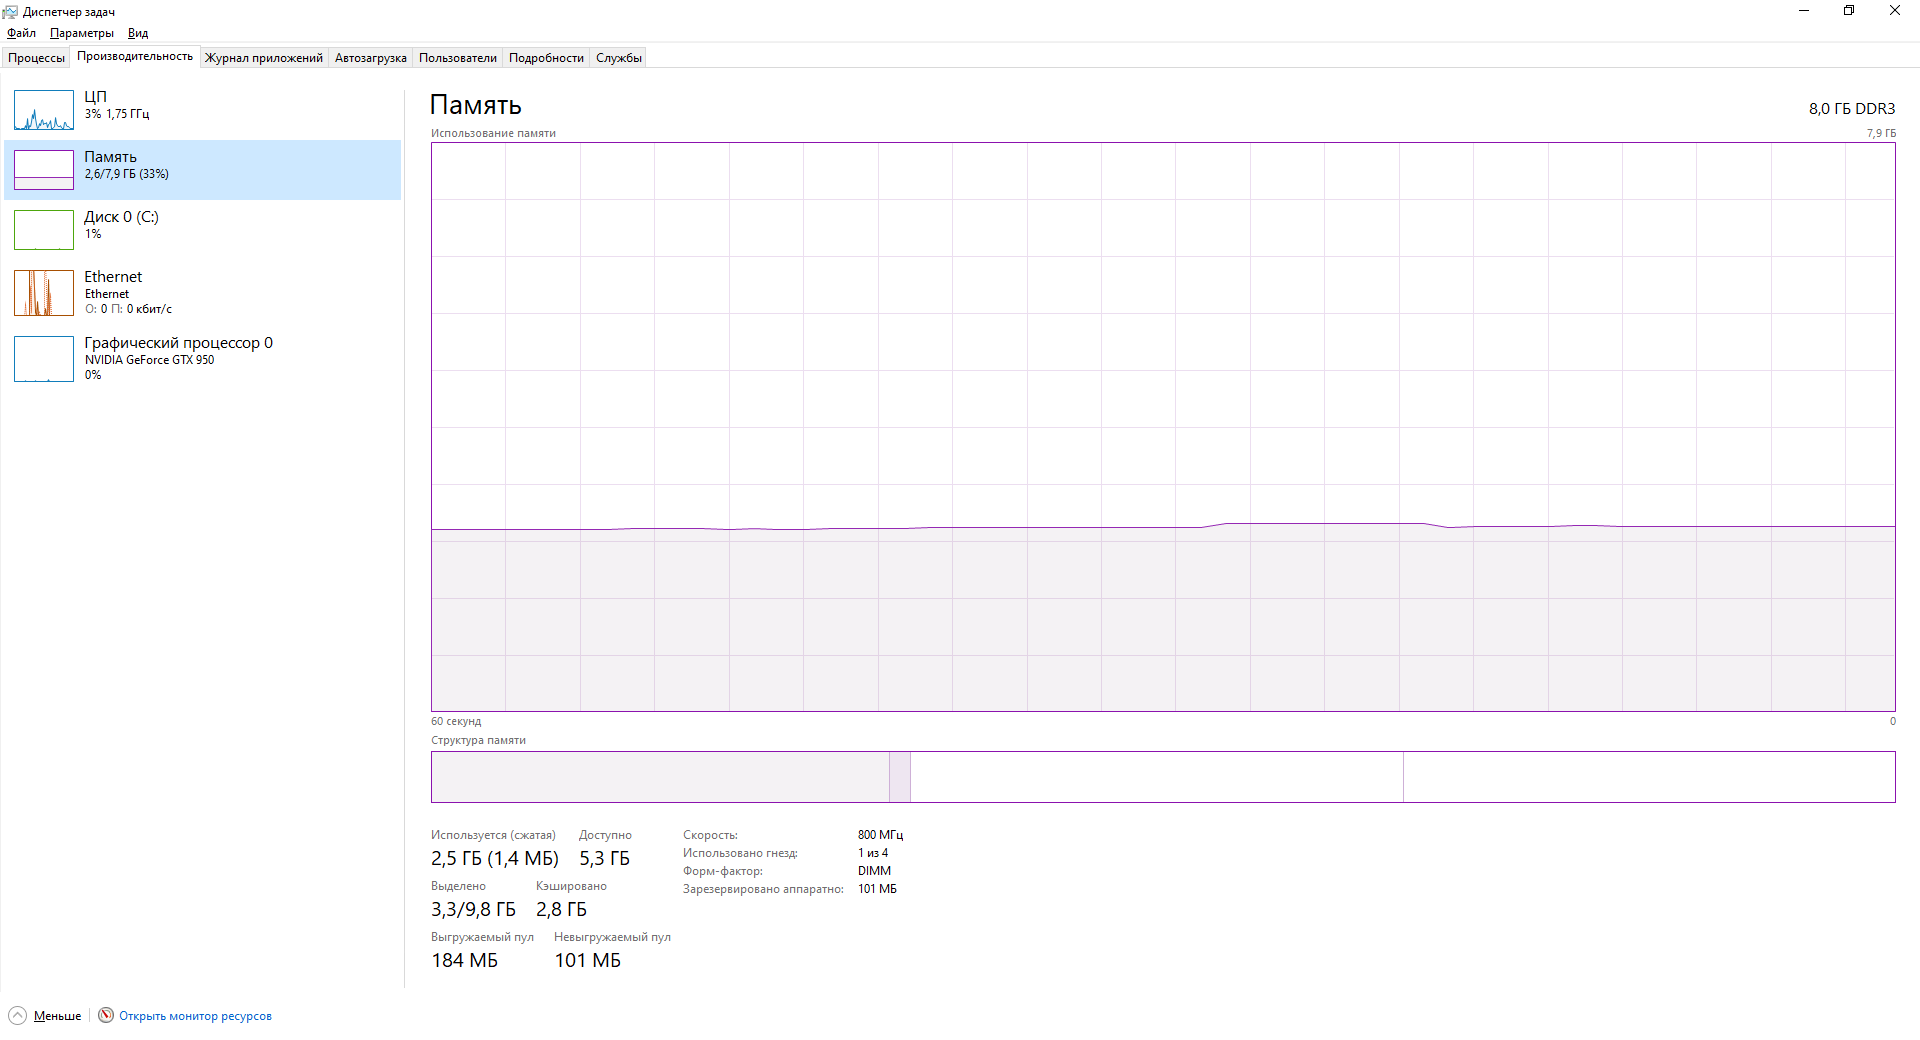Image resolution: width=1920 pixels, height=1040 pixels.
Task: Click the ЦП label in sidebar
Action: pos(95,97)
